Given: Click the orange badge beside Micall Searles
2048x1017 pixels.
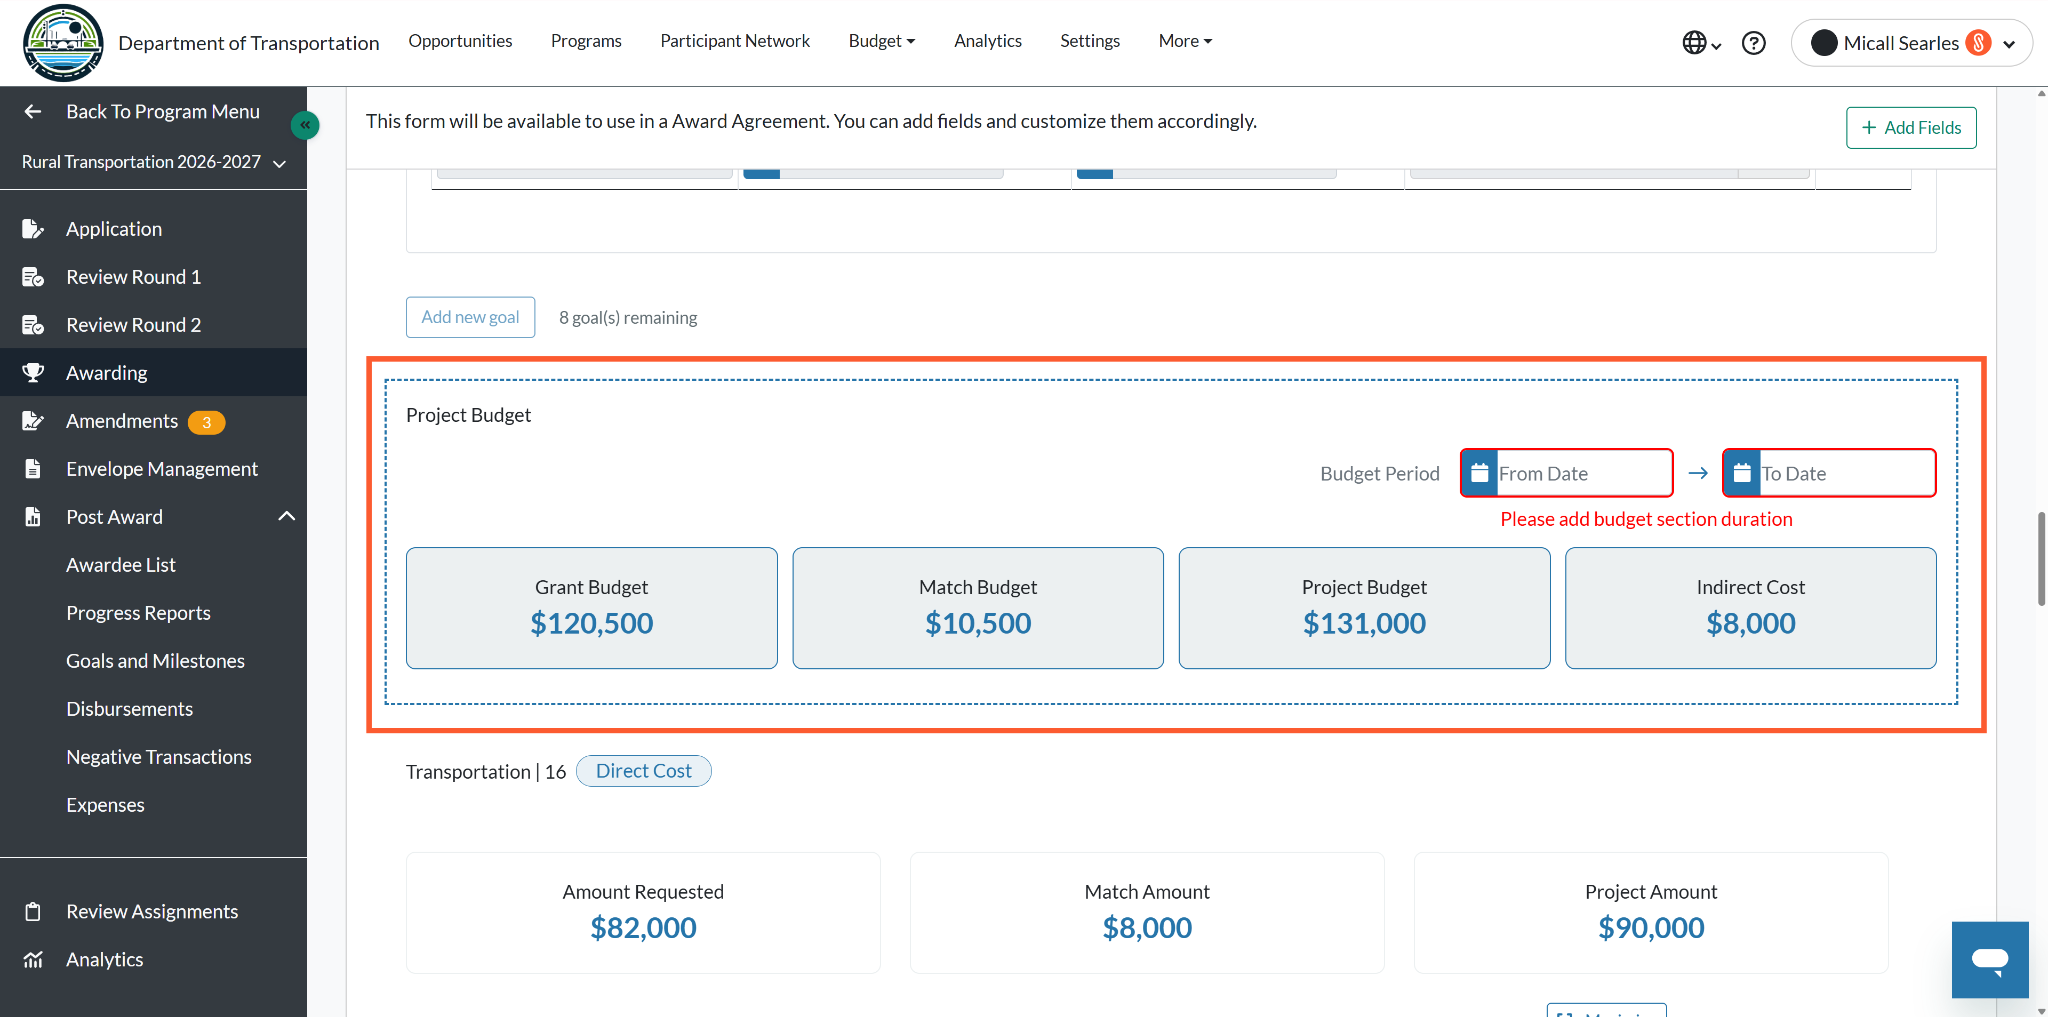Looking at the screenshot, I should click(x=1978, y=43).
